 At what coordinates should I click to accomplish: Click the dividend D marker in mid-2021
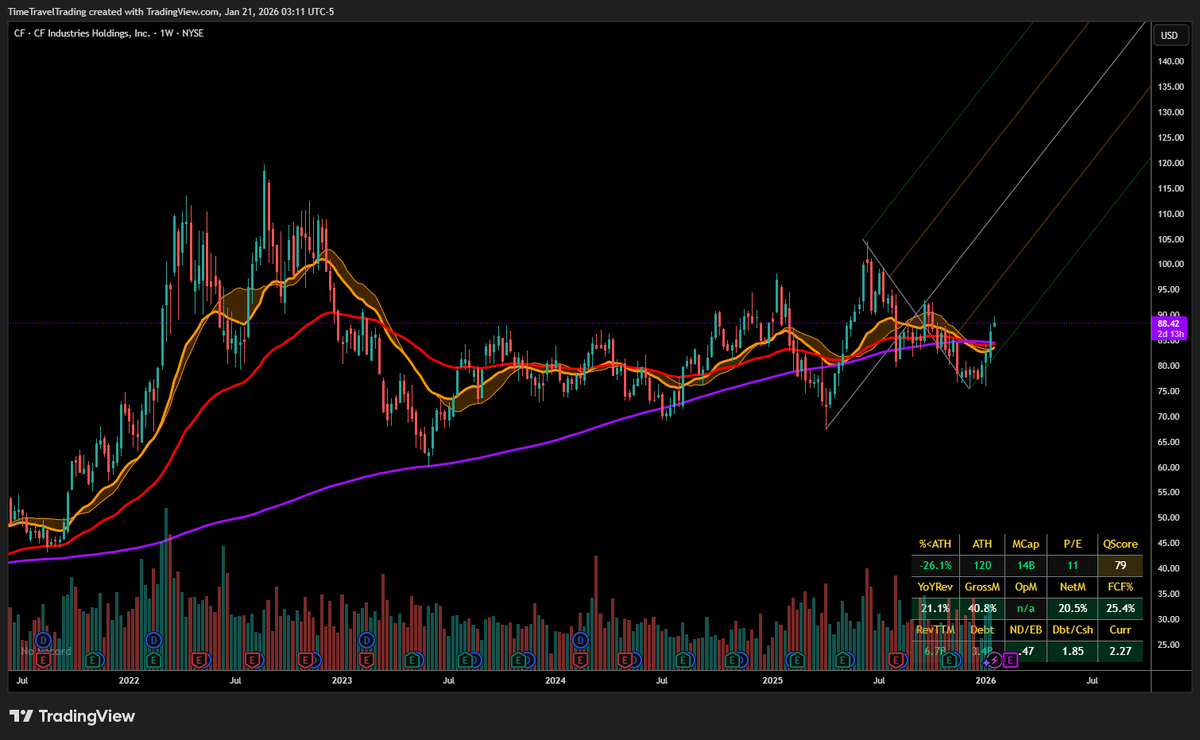coord(44,640)
